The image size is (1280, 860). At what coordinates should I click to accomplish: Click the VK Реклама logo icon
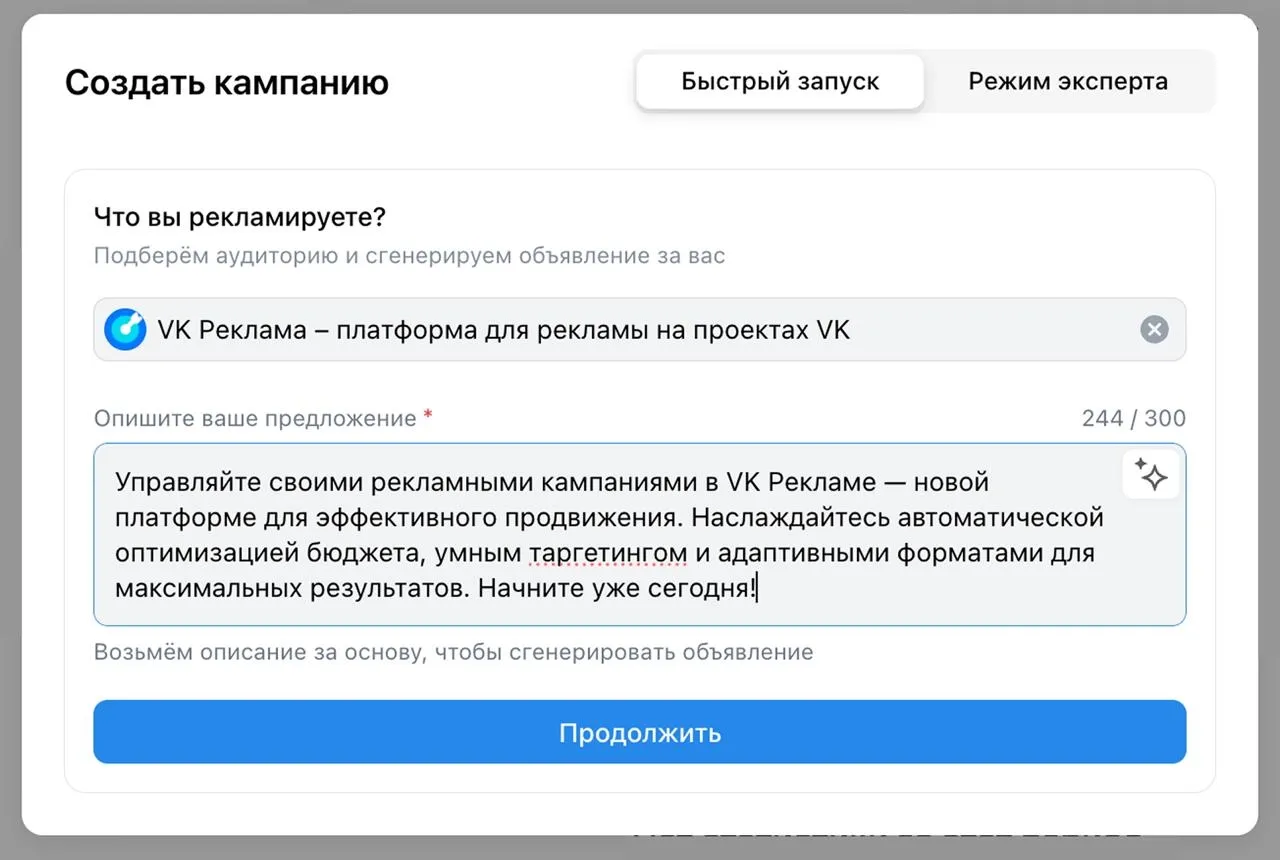pos(125,329)
